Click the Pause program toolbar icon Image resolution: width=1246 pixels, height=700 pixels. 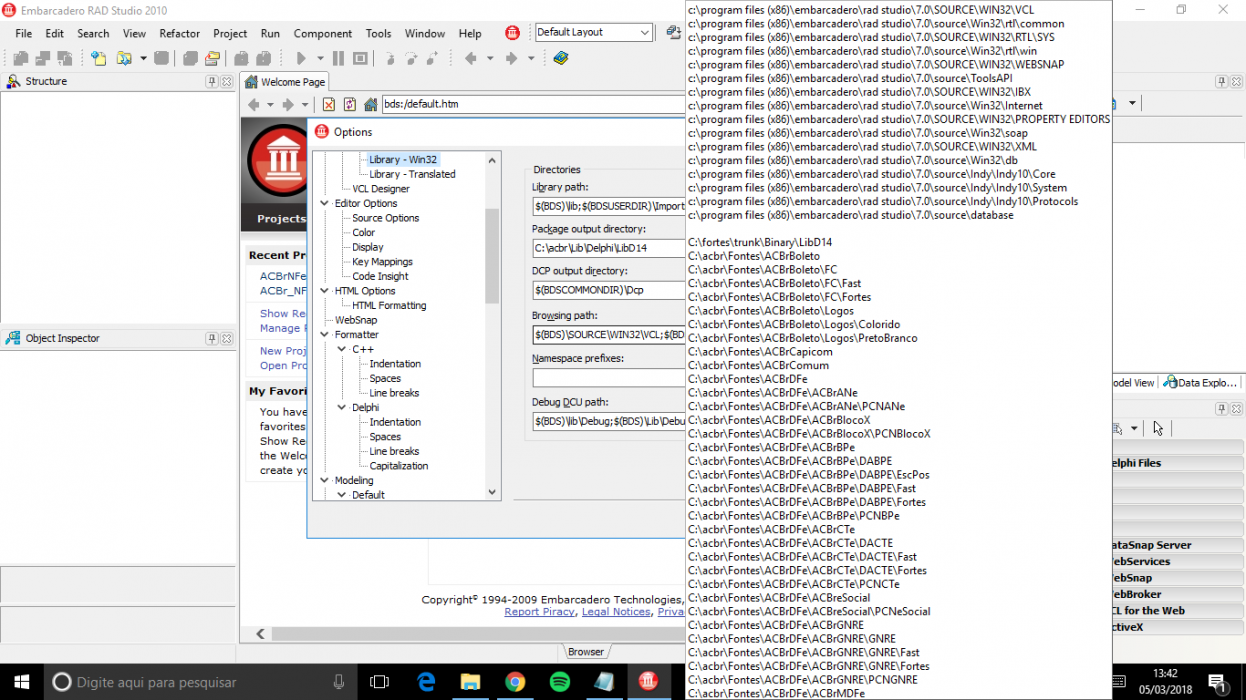338,58
